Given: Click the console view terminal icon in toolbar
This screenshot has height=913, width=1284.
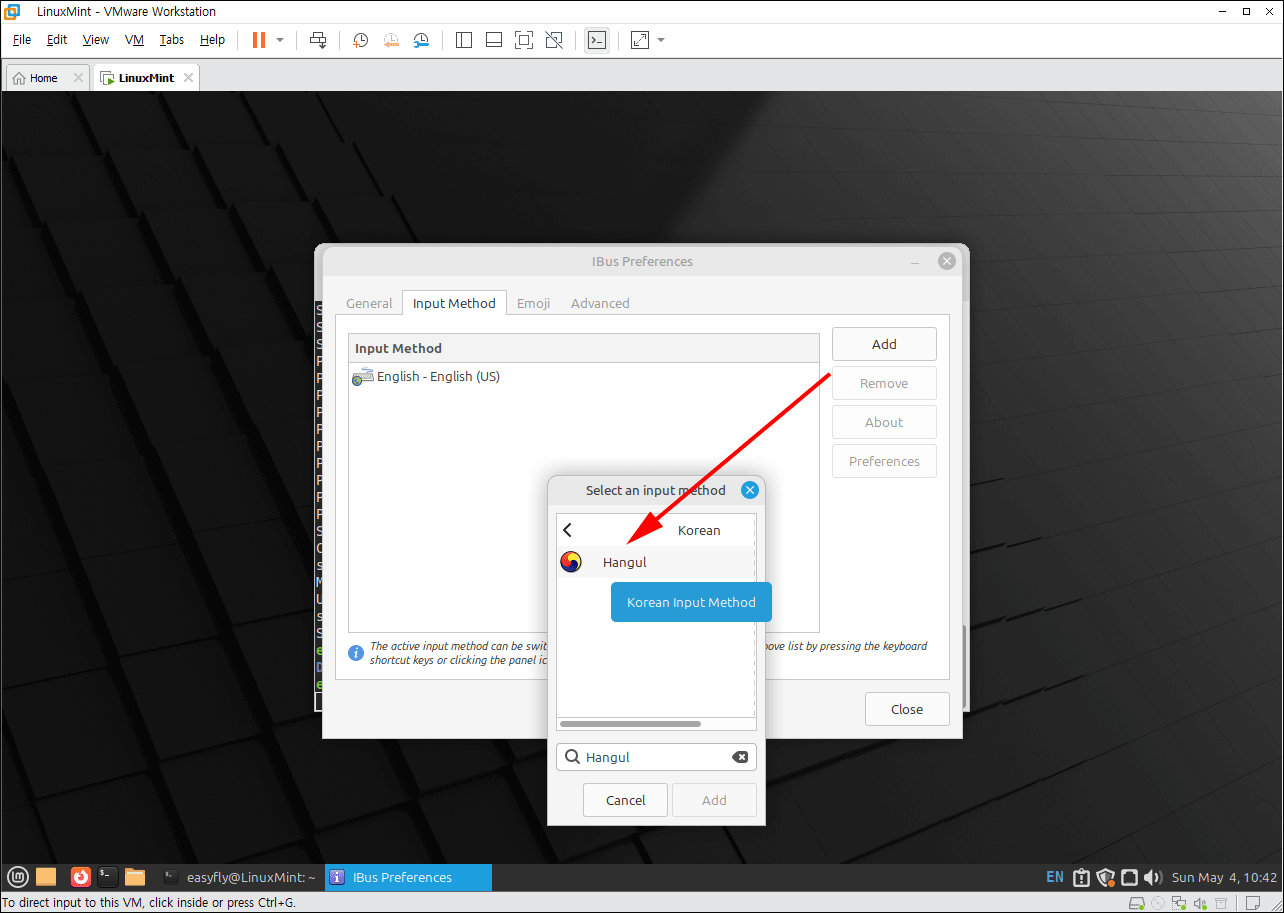Looking at the screenshot, I should coord(597,40).
